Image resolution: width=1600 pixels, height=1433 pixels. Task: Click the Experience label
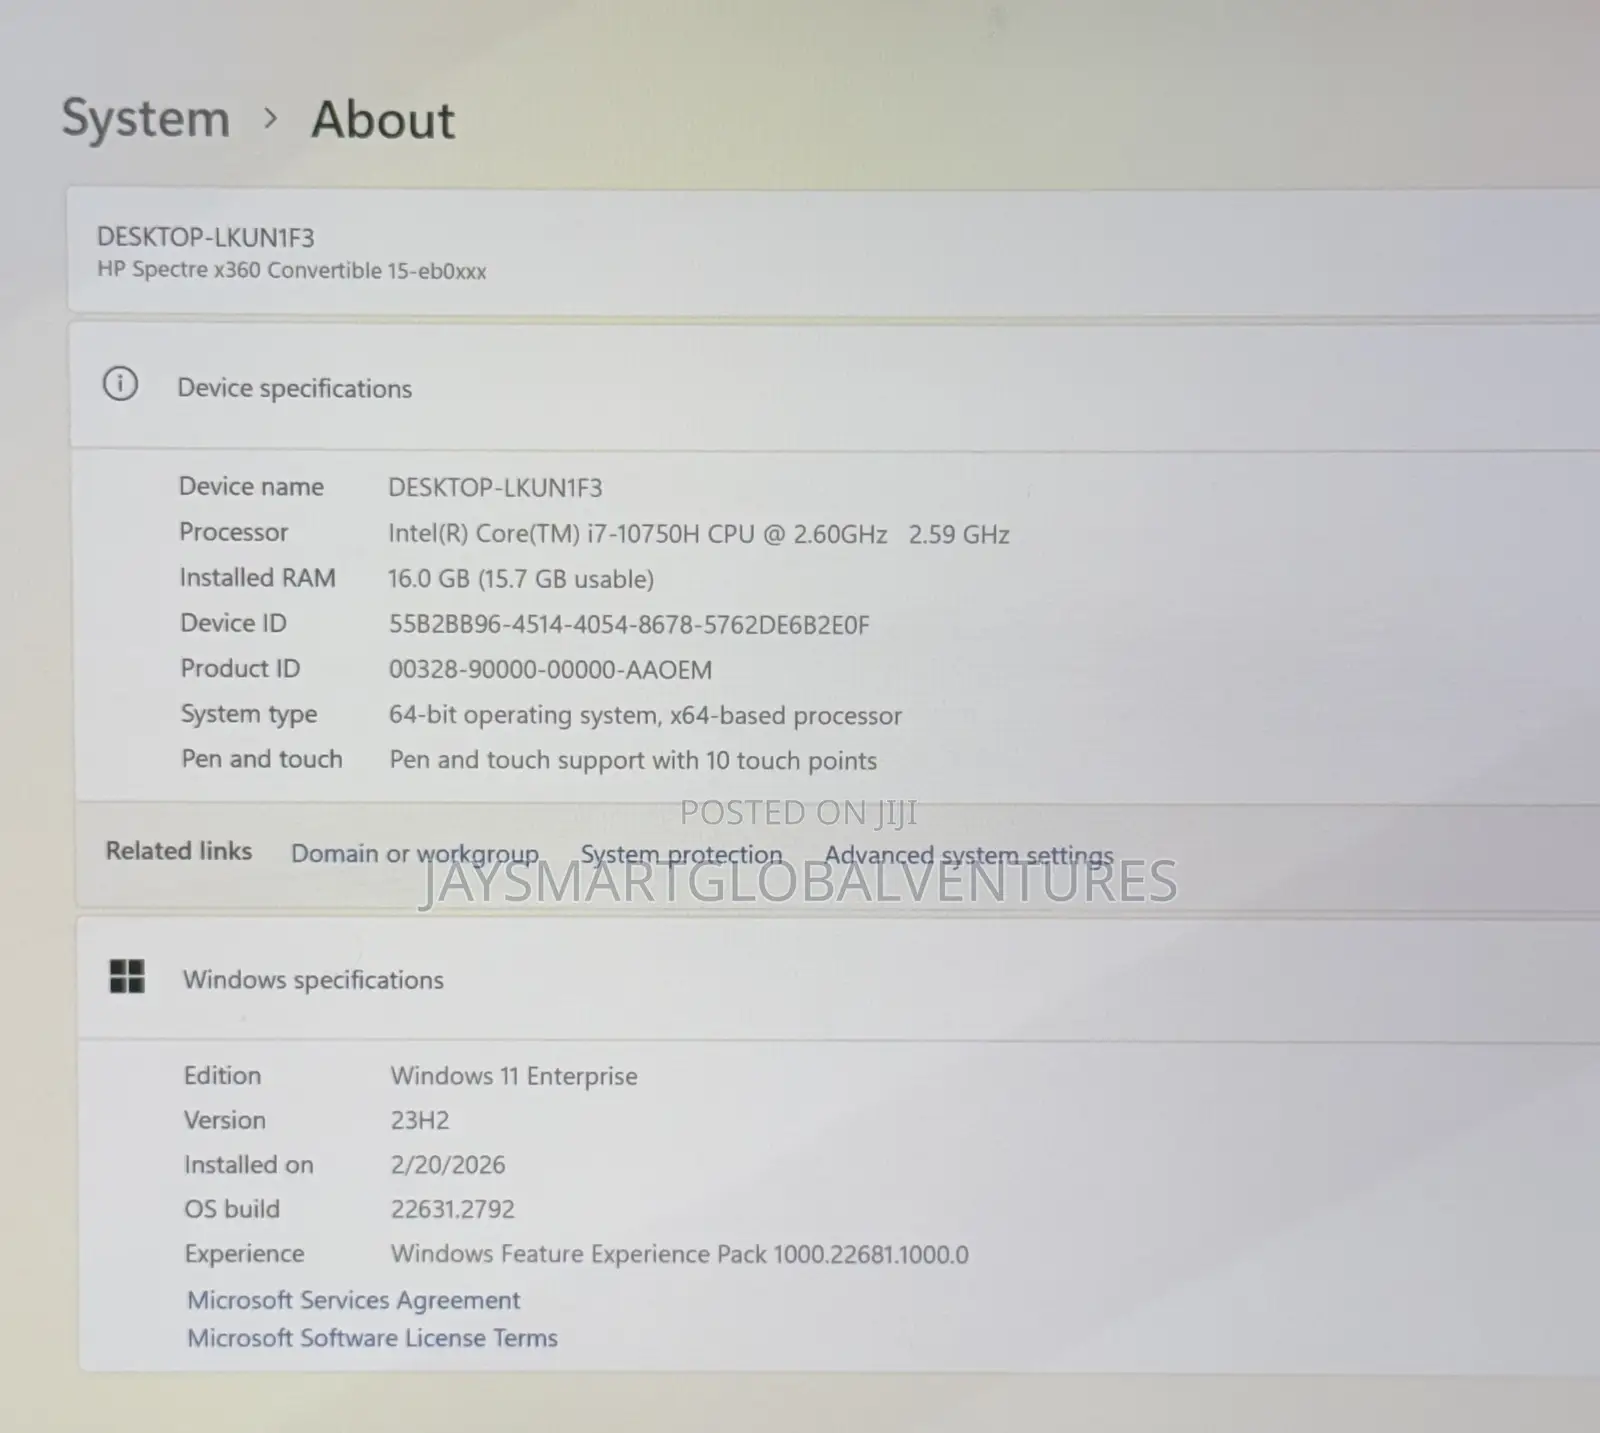(x=244, y=1254)
